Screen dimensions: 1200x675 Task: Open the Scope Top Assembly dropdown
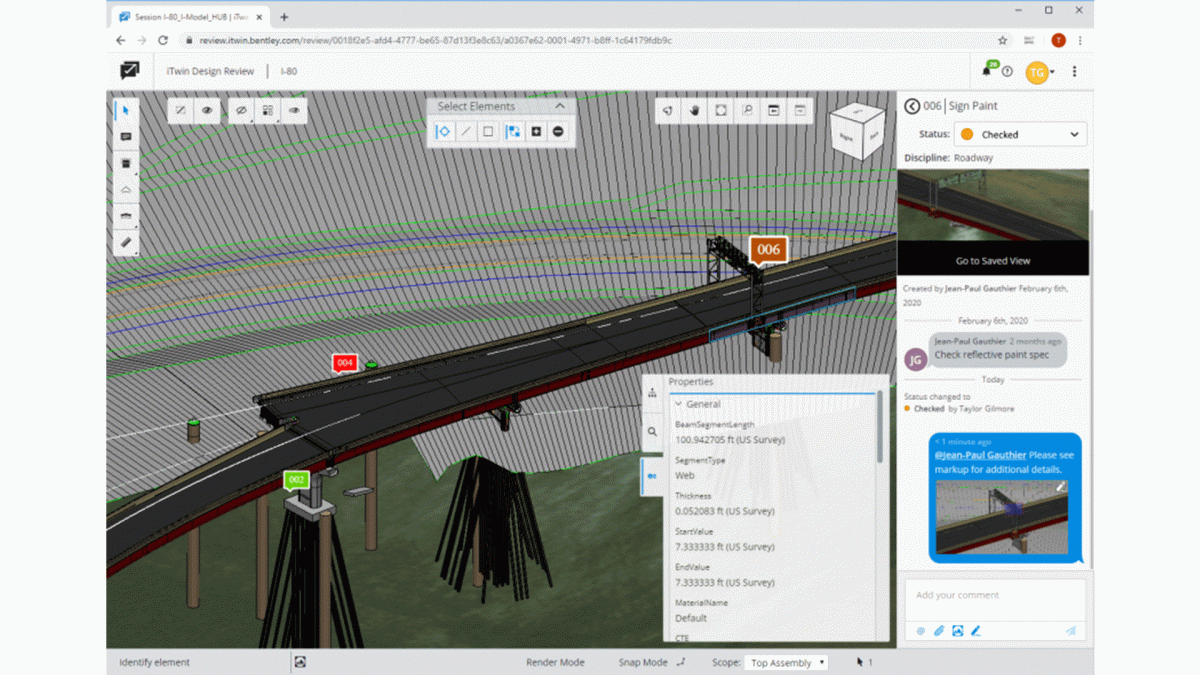pos(786,662)
